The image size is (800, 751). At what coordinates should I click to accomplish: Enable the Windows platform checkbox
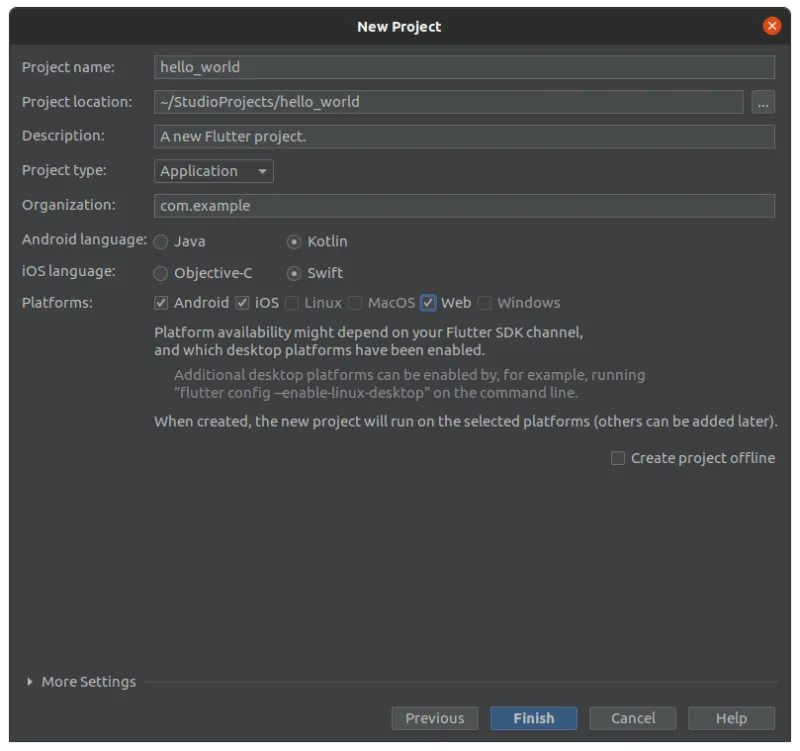point(485,303)
